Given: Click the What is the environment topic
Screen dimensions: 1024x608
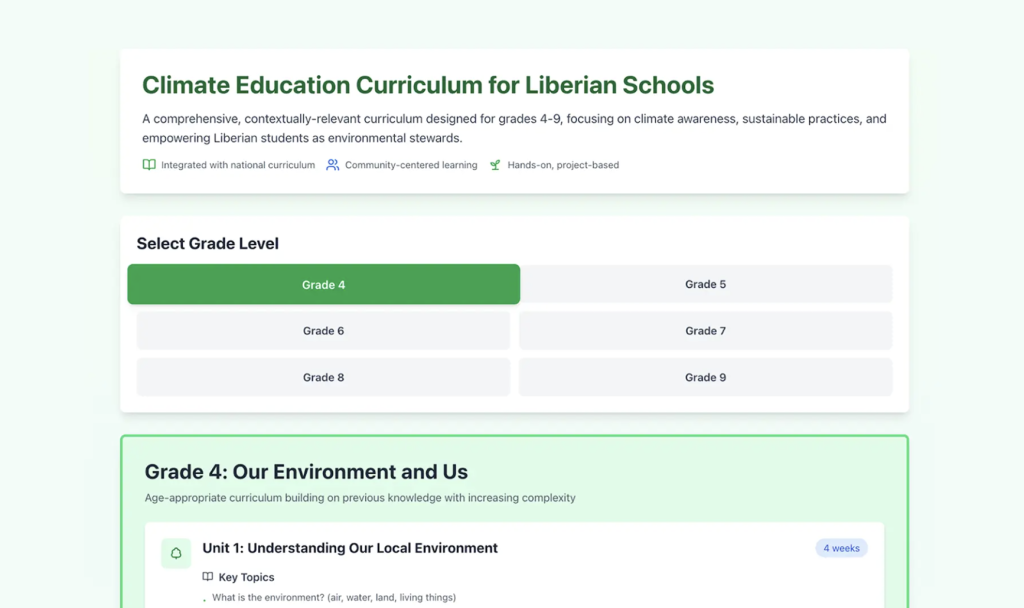Looking at the screenshot, I should (334, 598).
